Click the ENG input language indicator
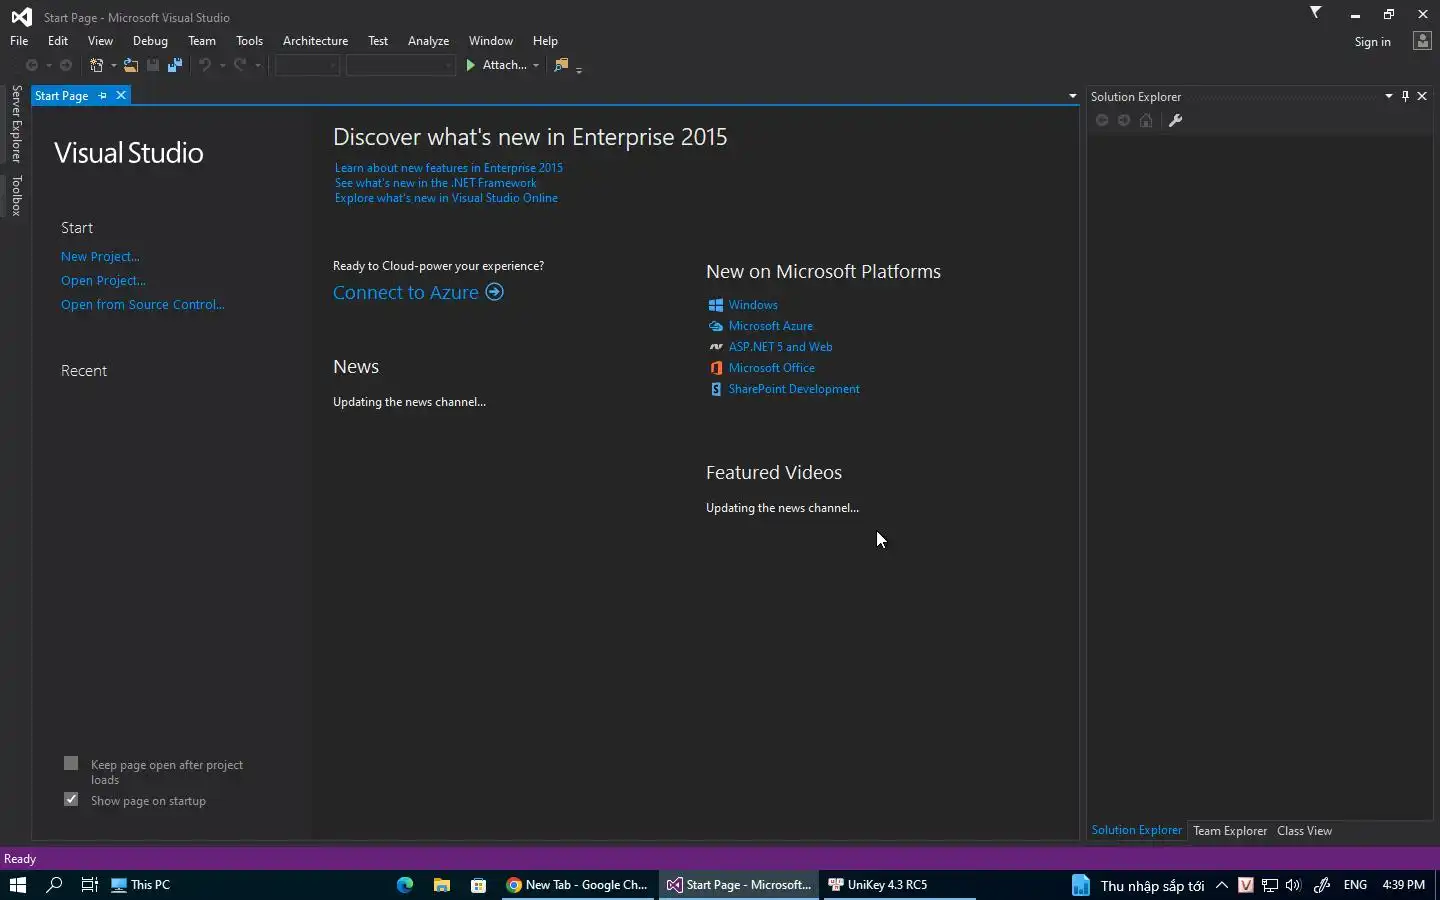1440x900 pixels. [1355, 885]
